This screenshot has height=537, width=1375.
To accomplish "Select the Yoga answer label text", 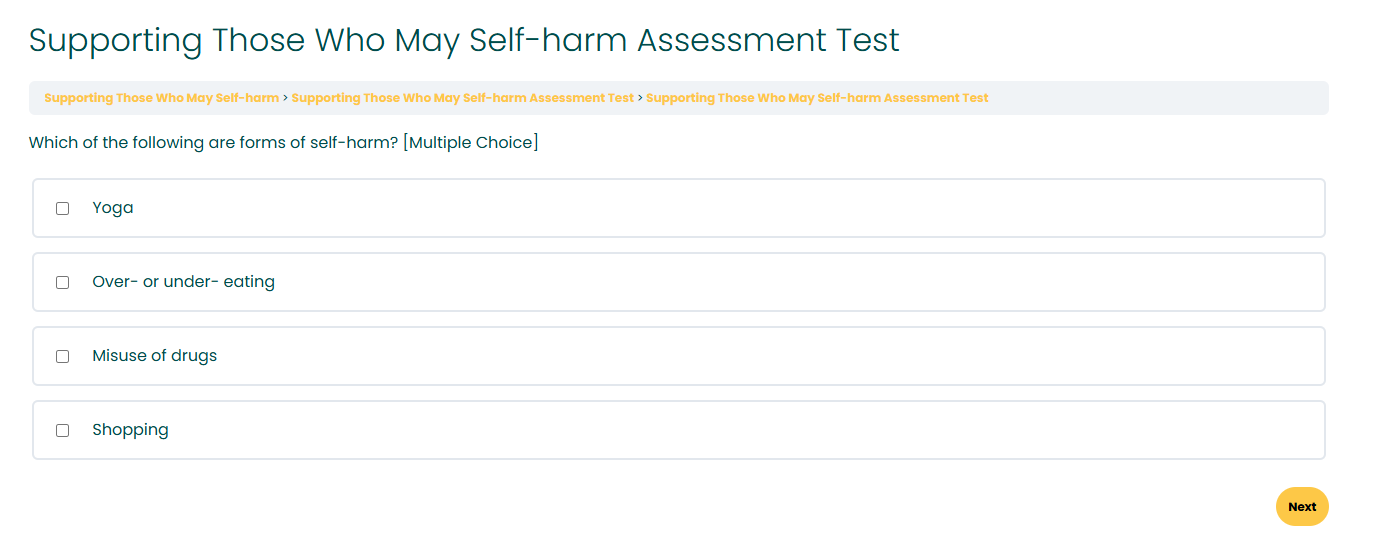I will point(113,208).
